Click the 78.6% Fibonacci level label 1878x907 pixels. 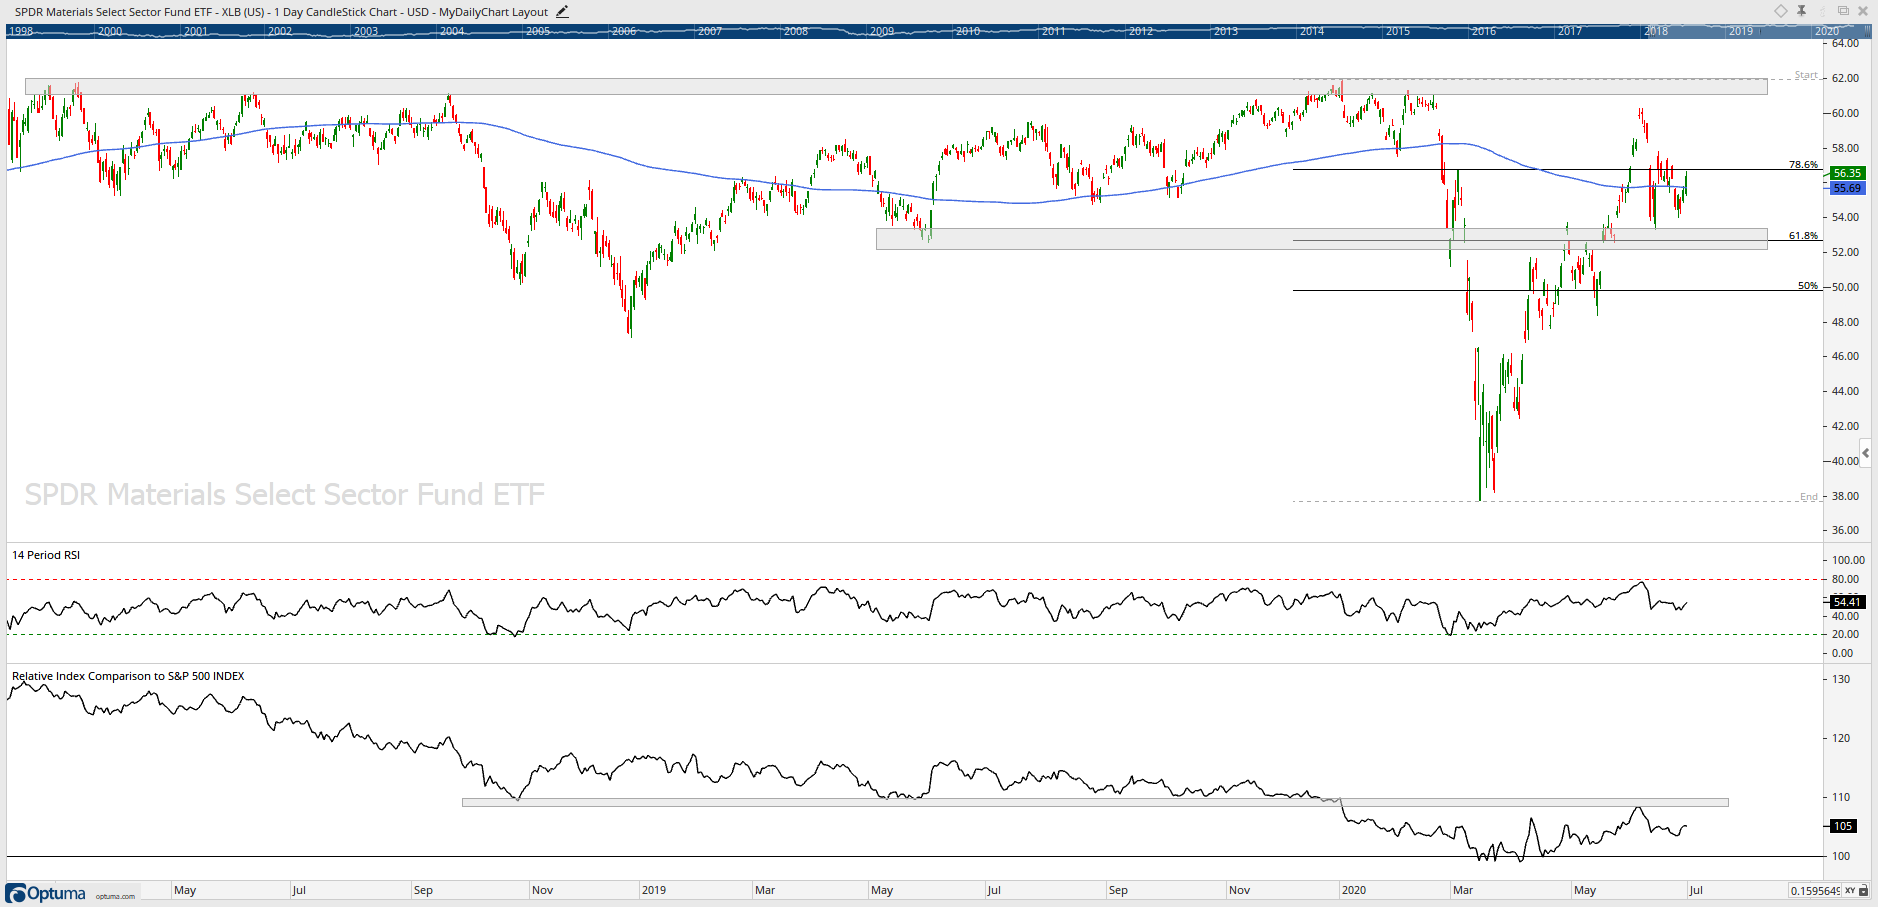1803,164
